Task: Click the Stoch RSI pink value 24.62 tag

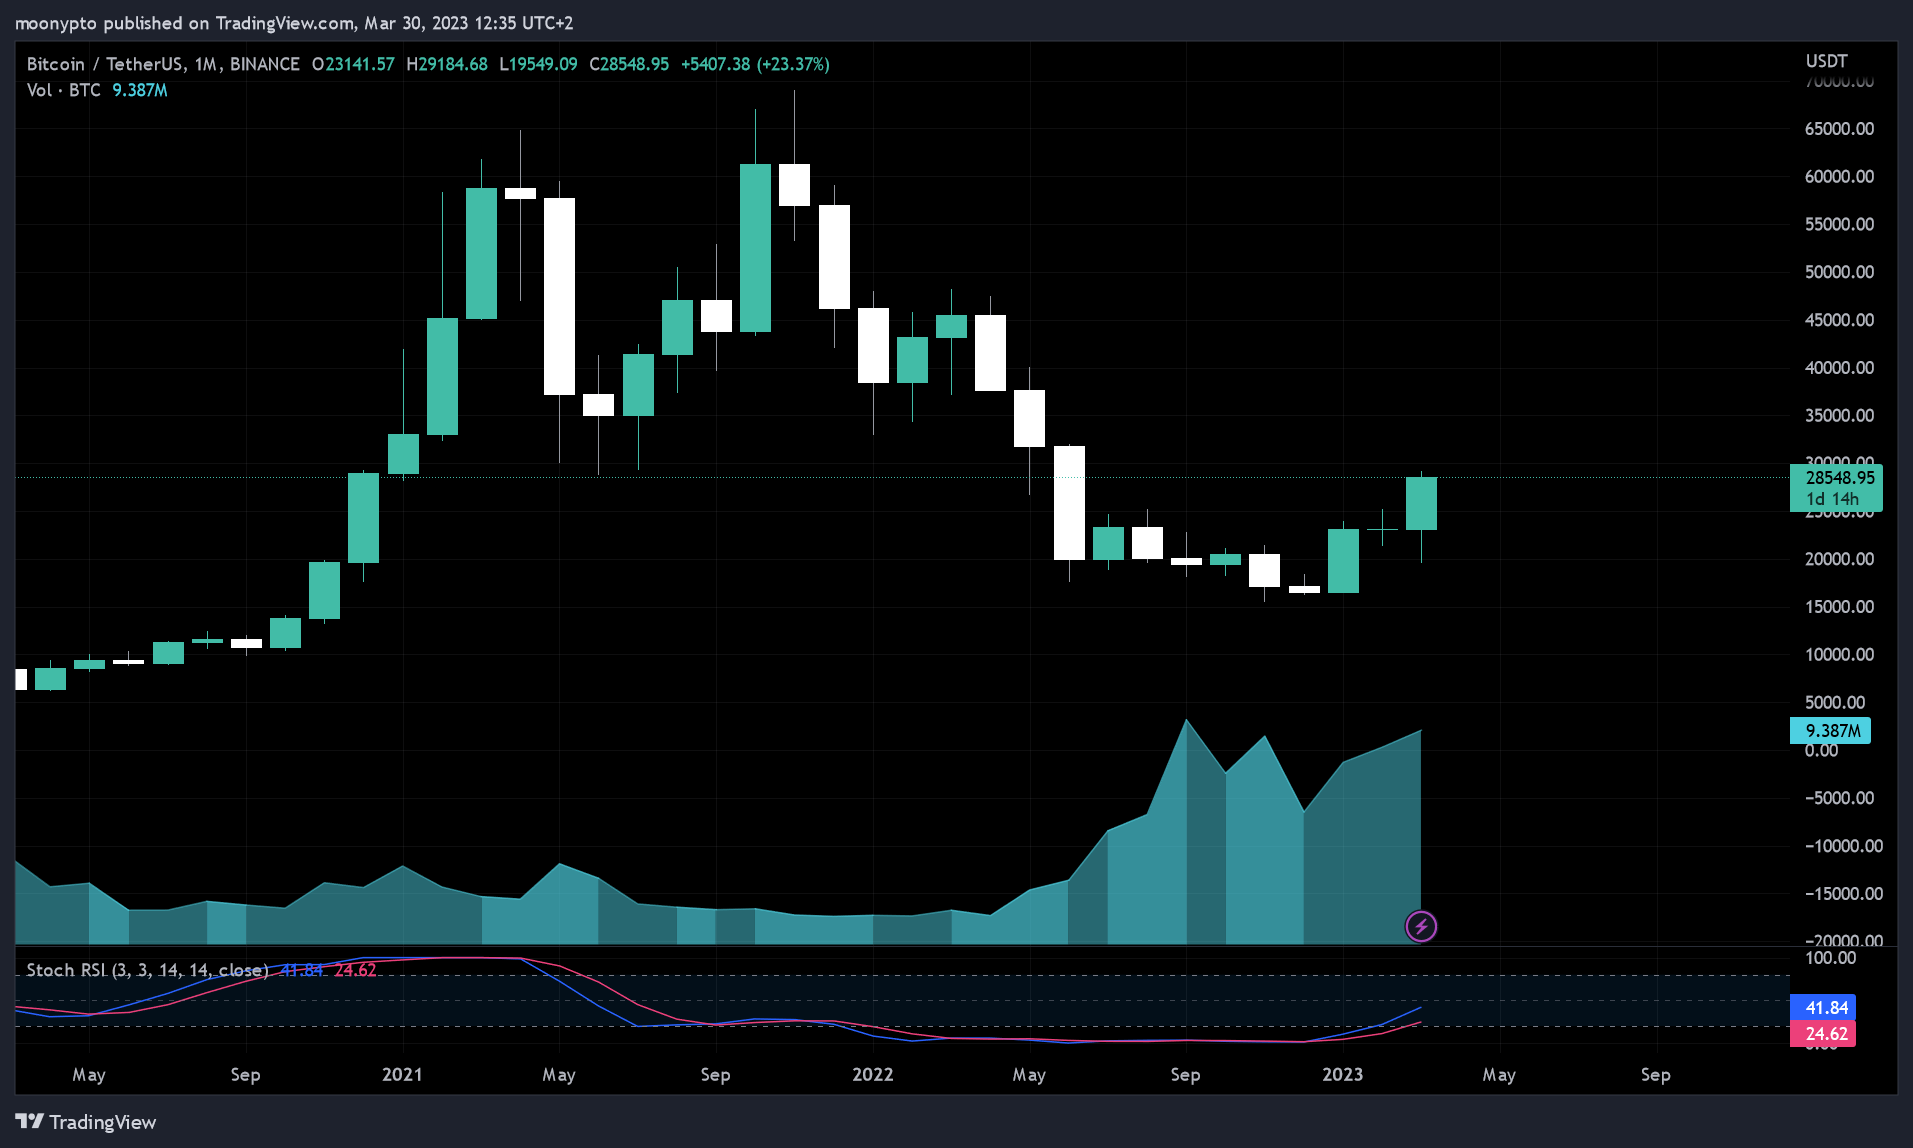Action: (x=1823, y=1034)
